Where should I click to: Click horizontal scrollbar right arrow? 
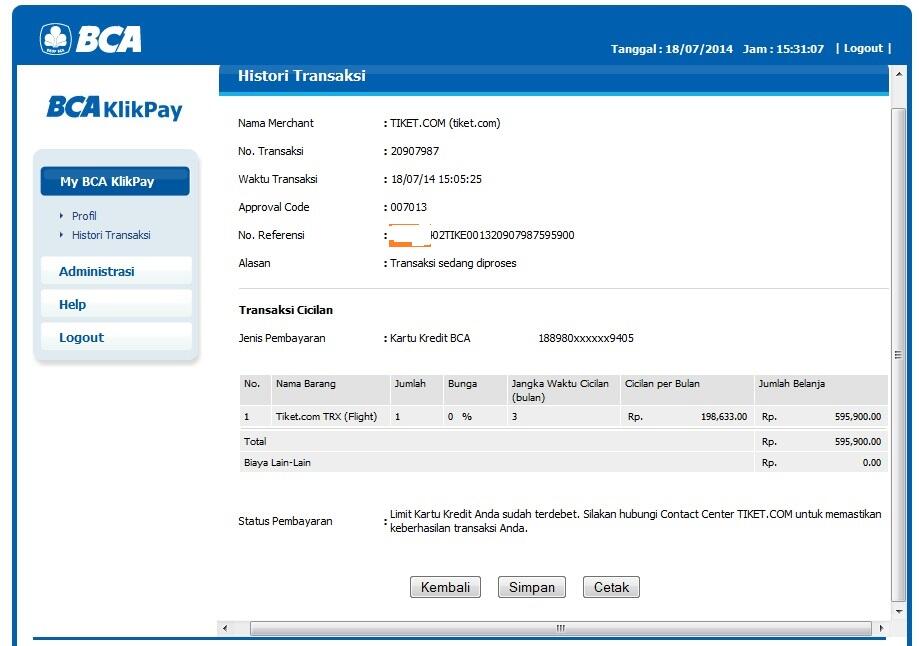[x=881, y=628]
